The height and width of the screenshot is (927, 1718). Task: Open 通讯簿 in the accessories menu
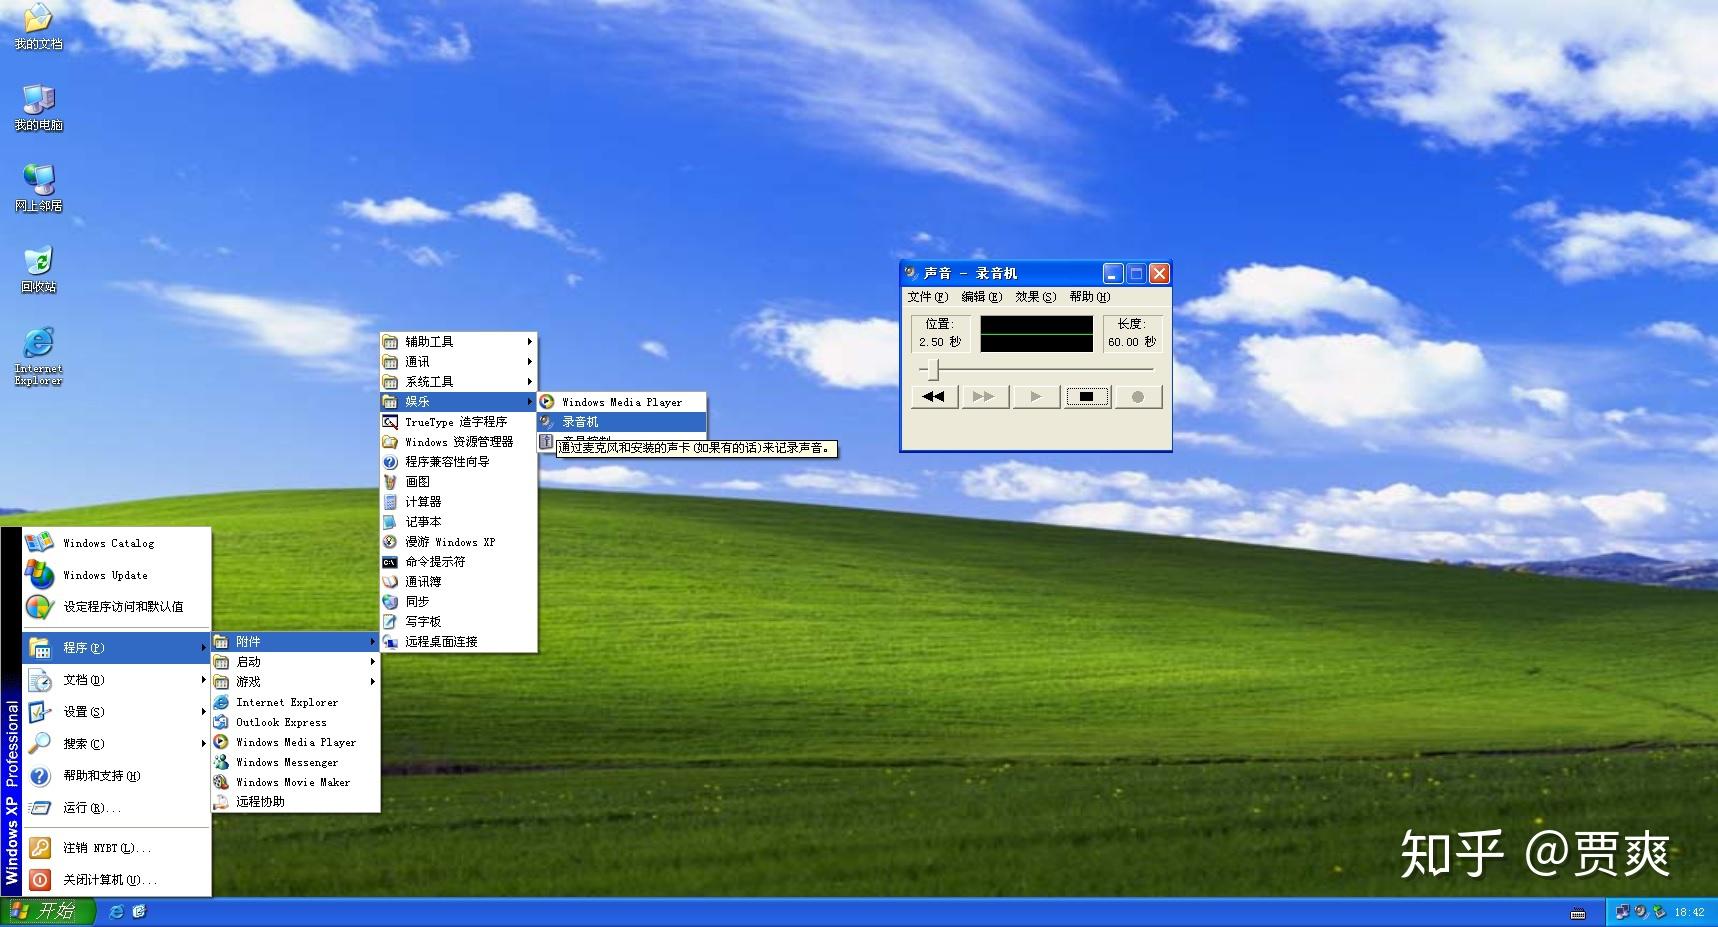[459, 582]
